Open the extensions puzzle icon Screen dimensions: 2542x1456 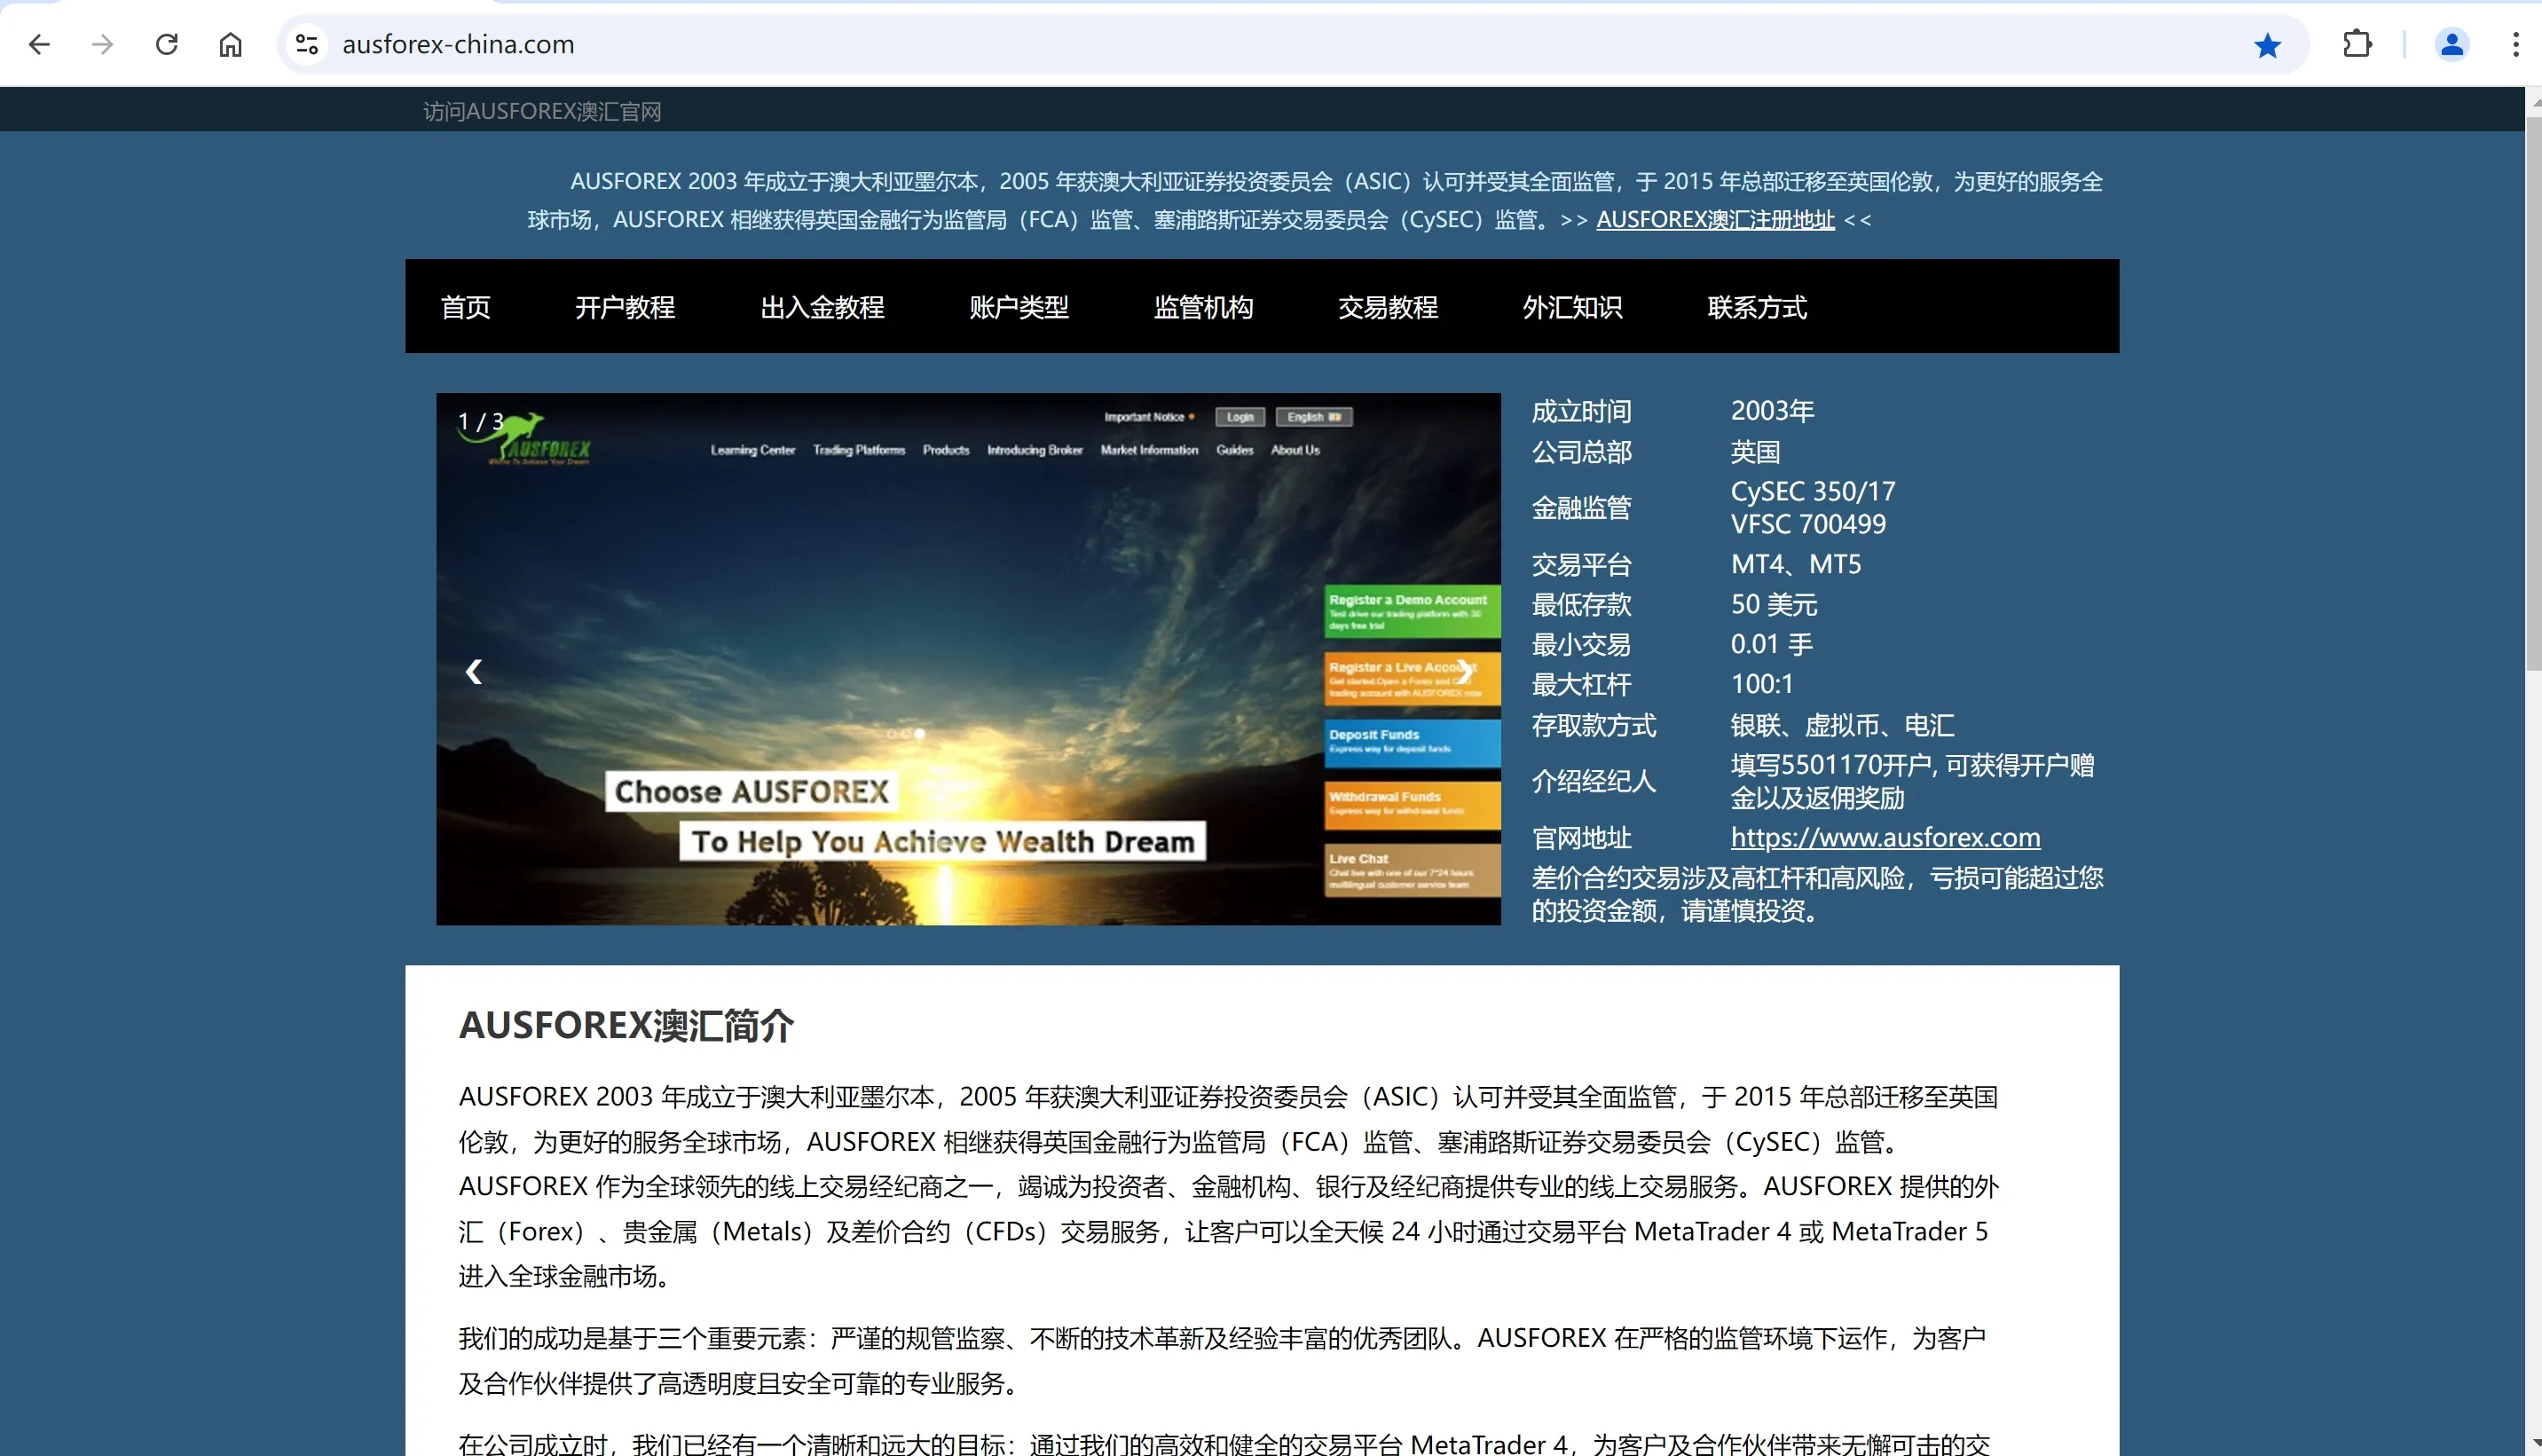tap(2357, 44)
